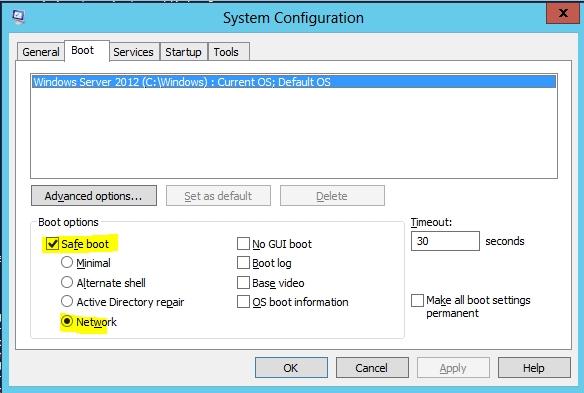Open Help for System Configuration
This screenshot has width=584, height=393.
[x=534, y=368]
